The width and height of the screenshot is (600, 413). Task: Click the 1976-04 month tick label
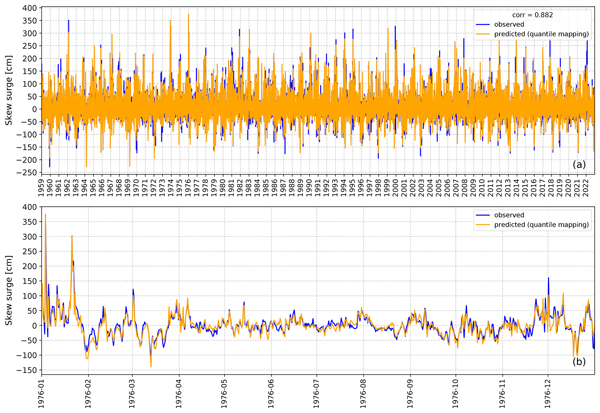click(x=179, y=393)
